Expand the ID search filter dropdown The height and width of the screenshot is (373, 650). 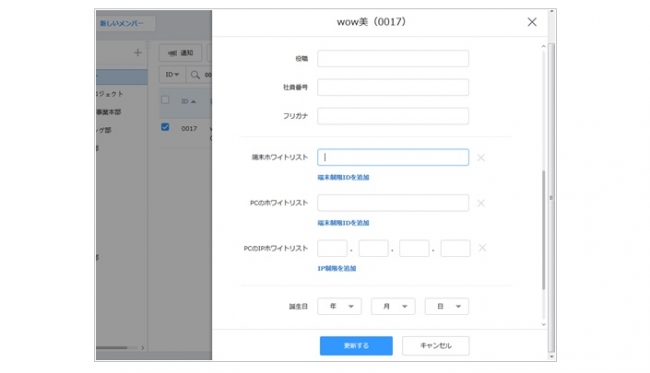[x=172, y=75]
